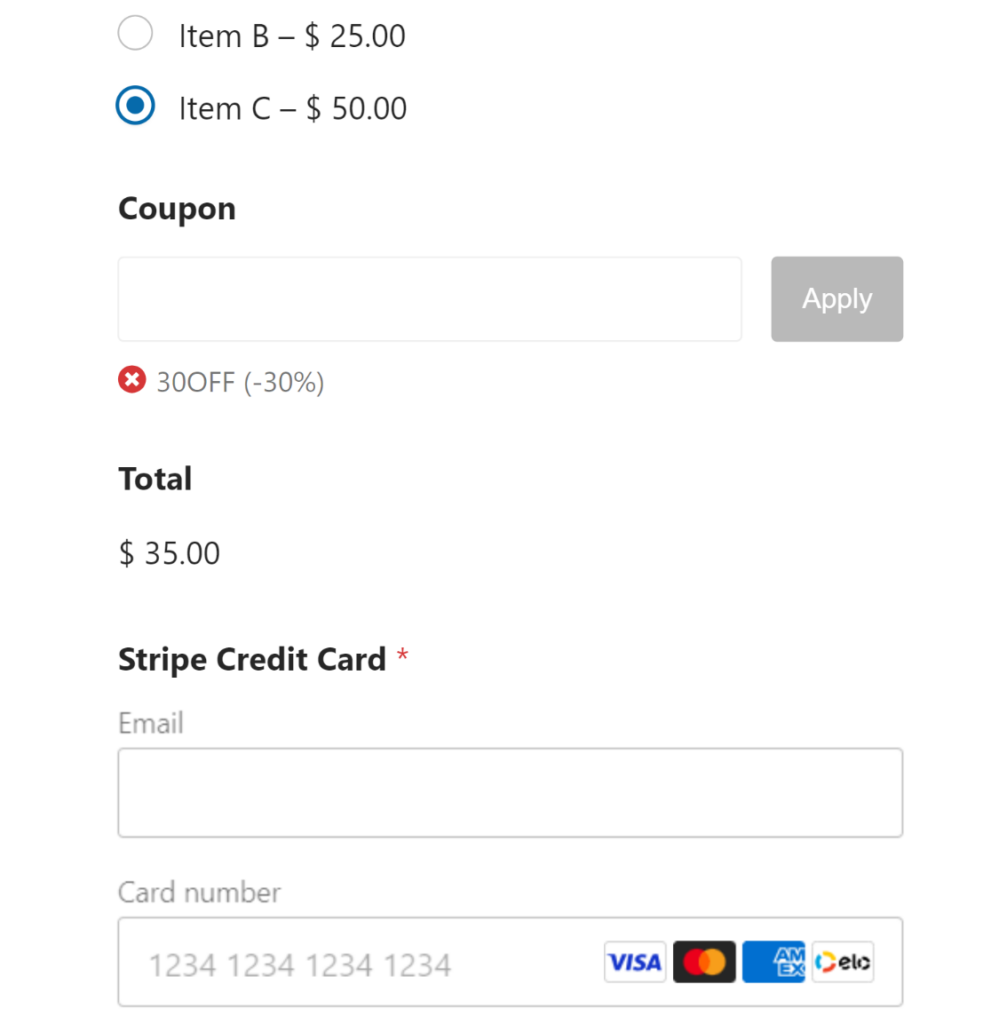Remove the 30OFF coupon via the red X icon

(x=131, y=380)
